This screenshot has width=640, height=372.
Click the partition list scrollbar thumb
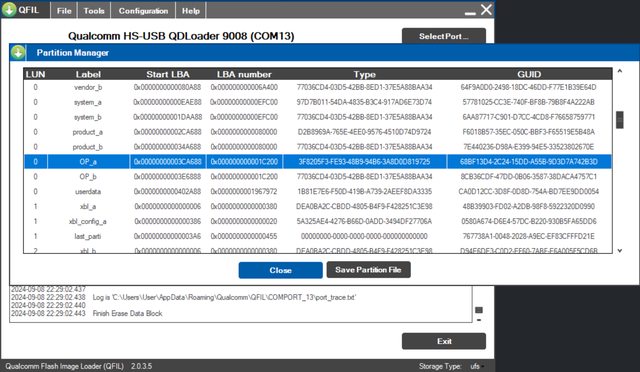click(x=620, y=120)
